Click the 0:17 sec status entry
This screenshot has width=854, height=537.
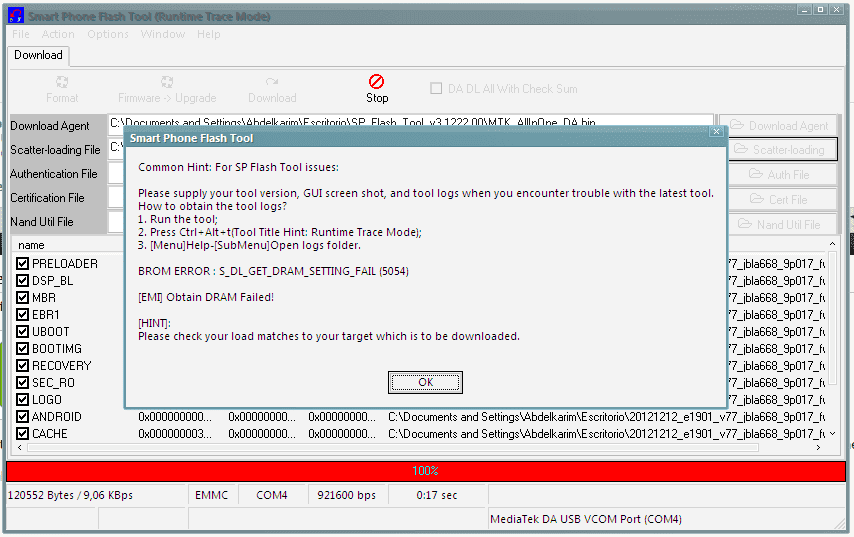coord(437,495)
